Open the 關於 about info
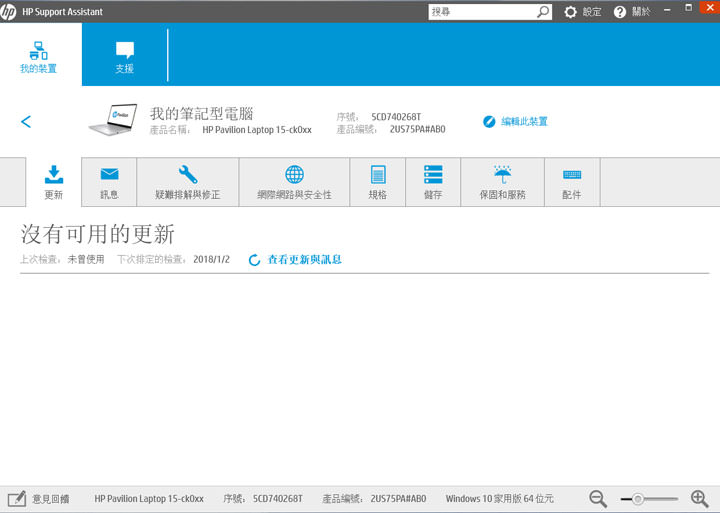Viewport: 720px width, 513px height. [x=631, y=12]
